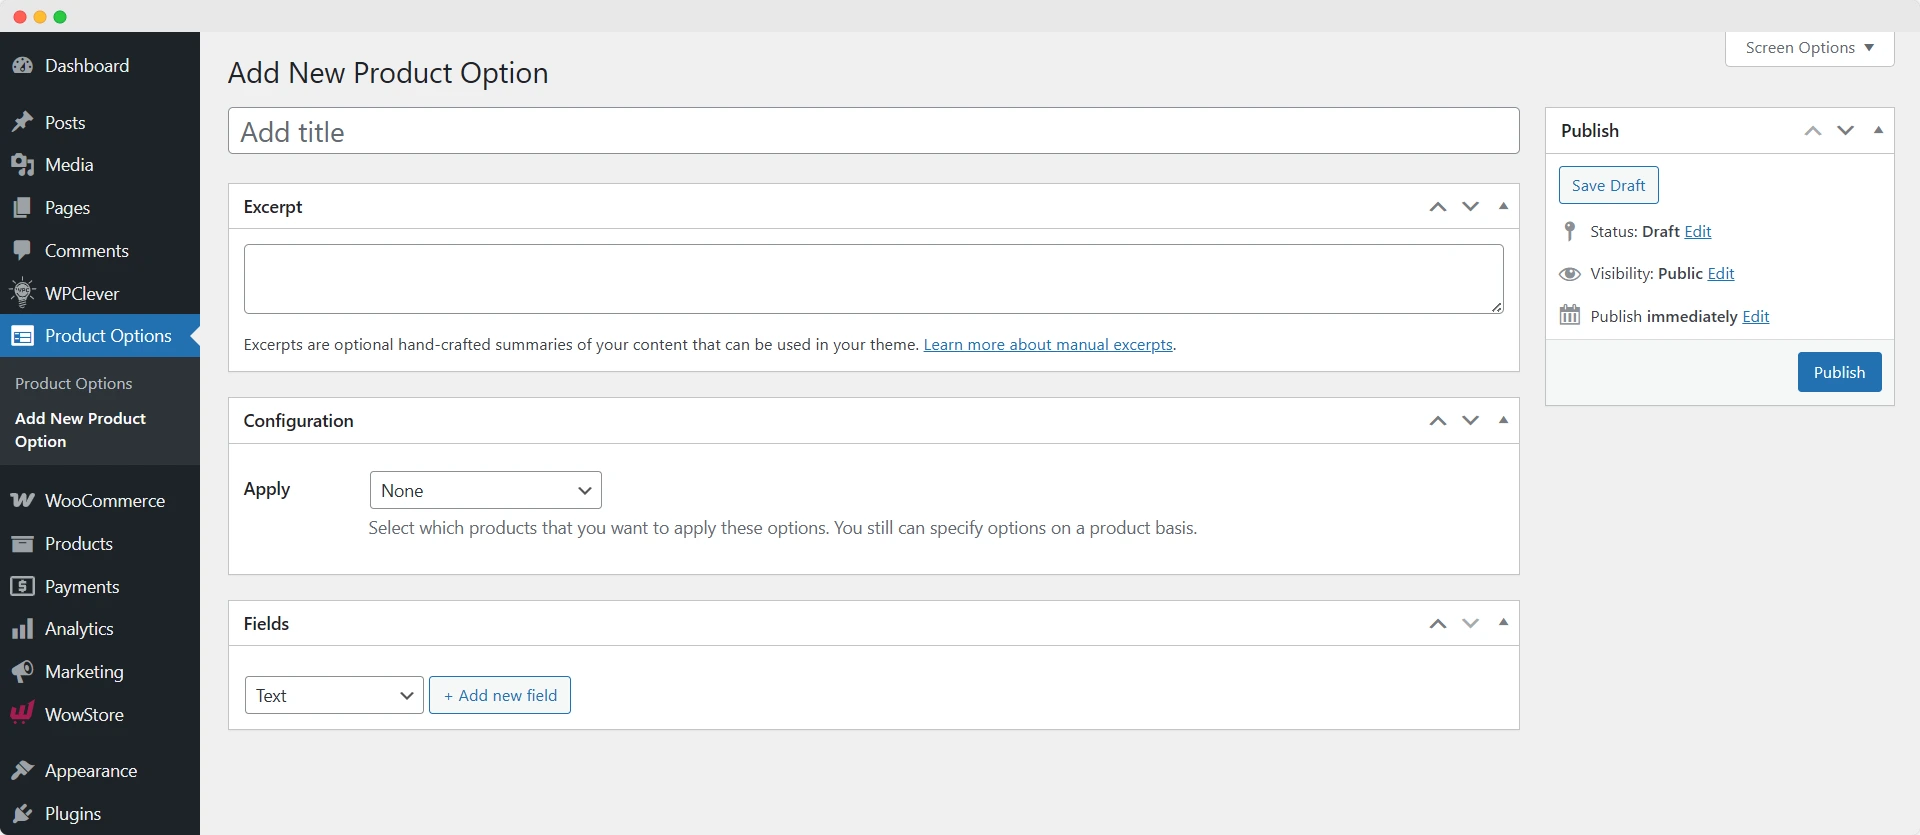Click the Pages icon in sidebar
This screenshot has height=835, width=1920.
click(22, 208)
